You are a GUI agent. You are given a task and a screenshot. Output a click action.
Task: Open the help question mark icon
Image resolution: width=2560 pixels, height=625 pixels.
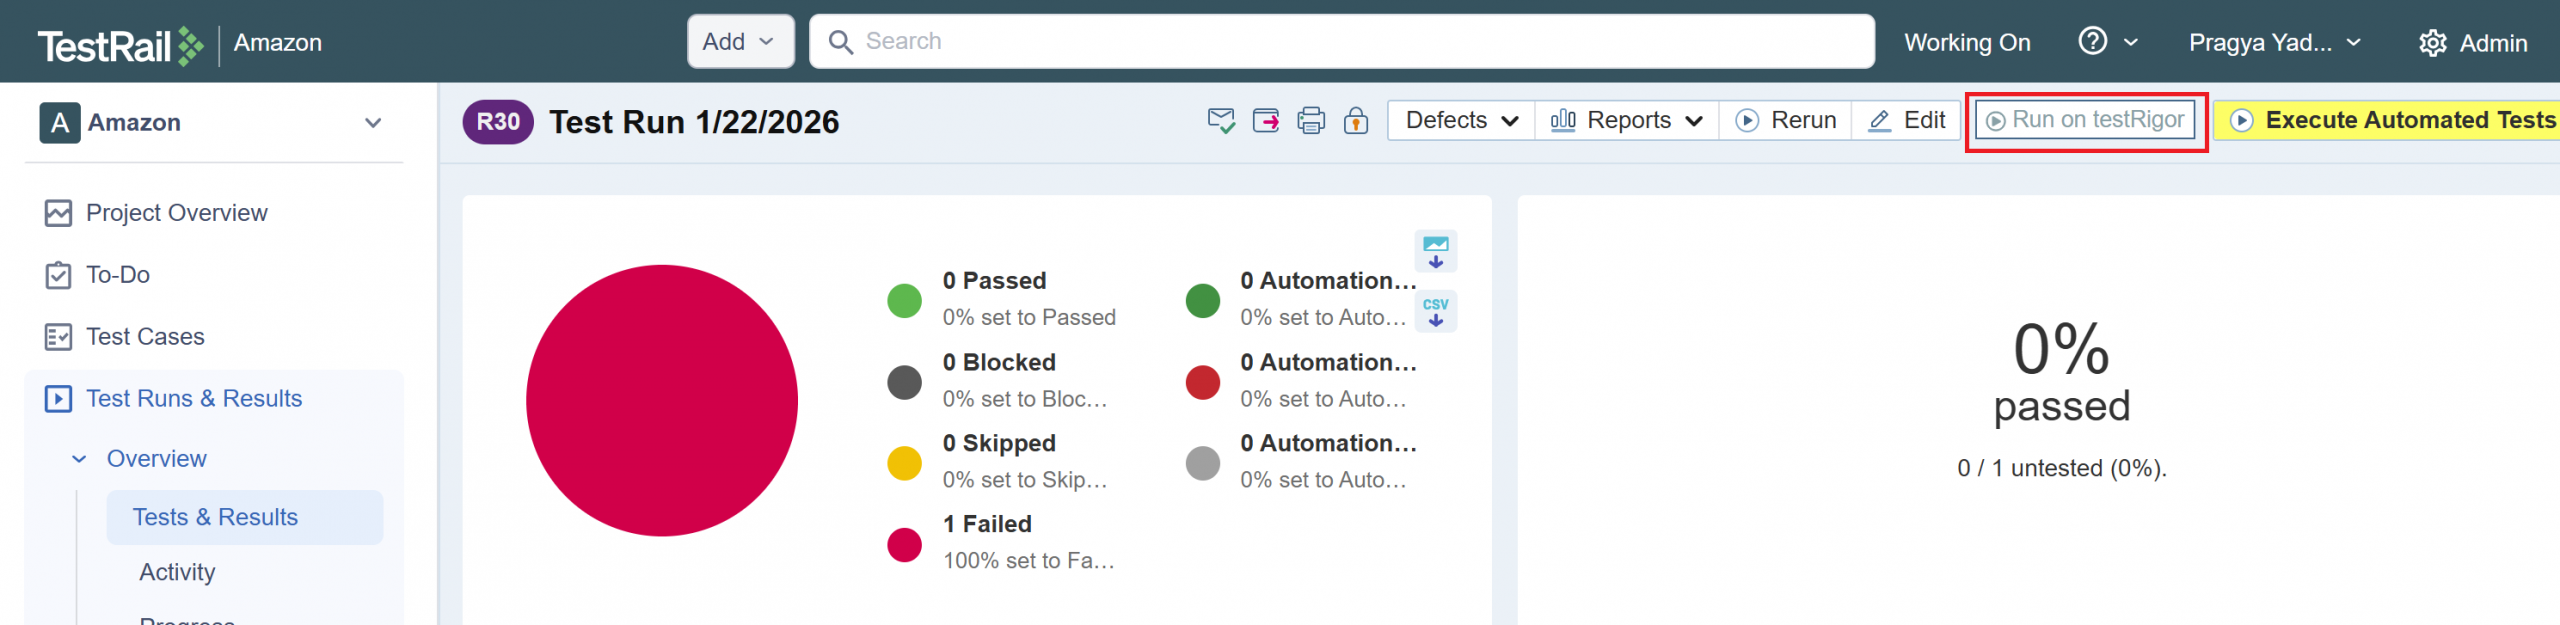(x=2093, y=42)
